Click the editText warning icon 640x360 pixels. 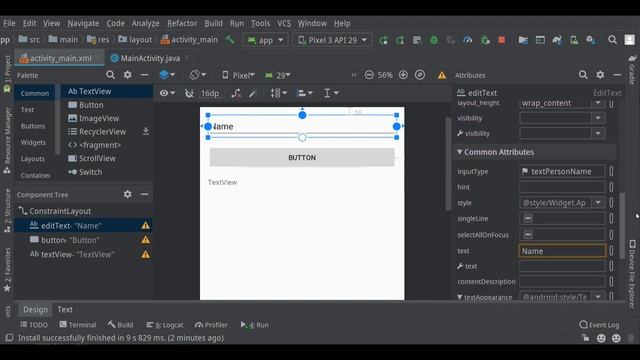click(145, 225)
